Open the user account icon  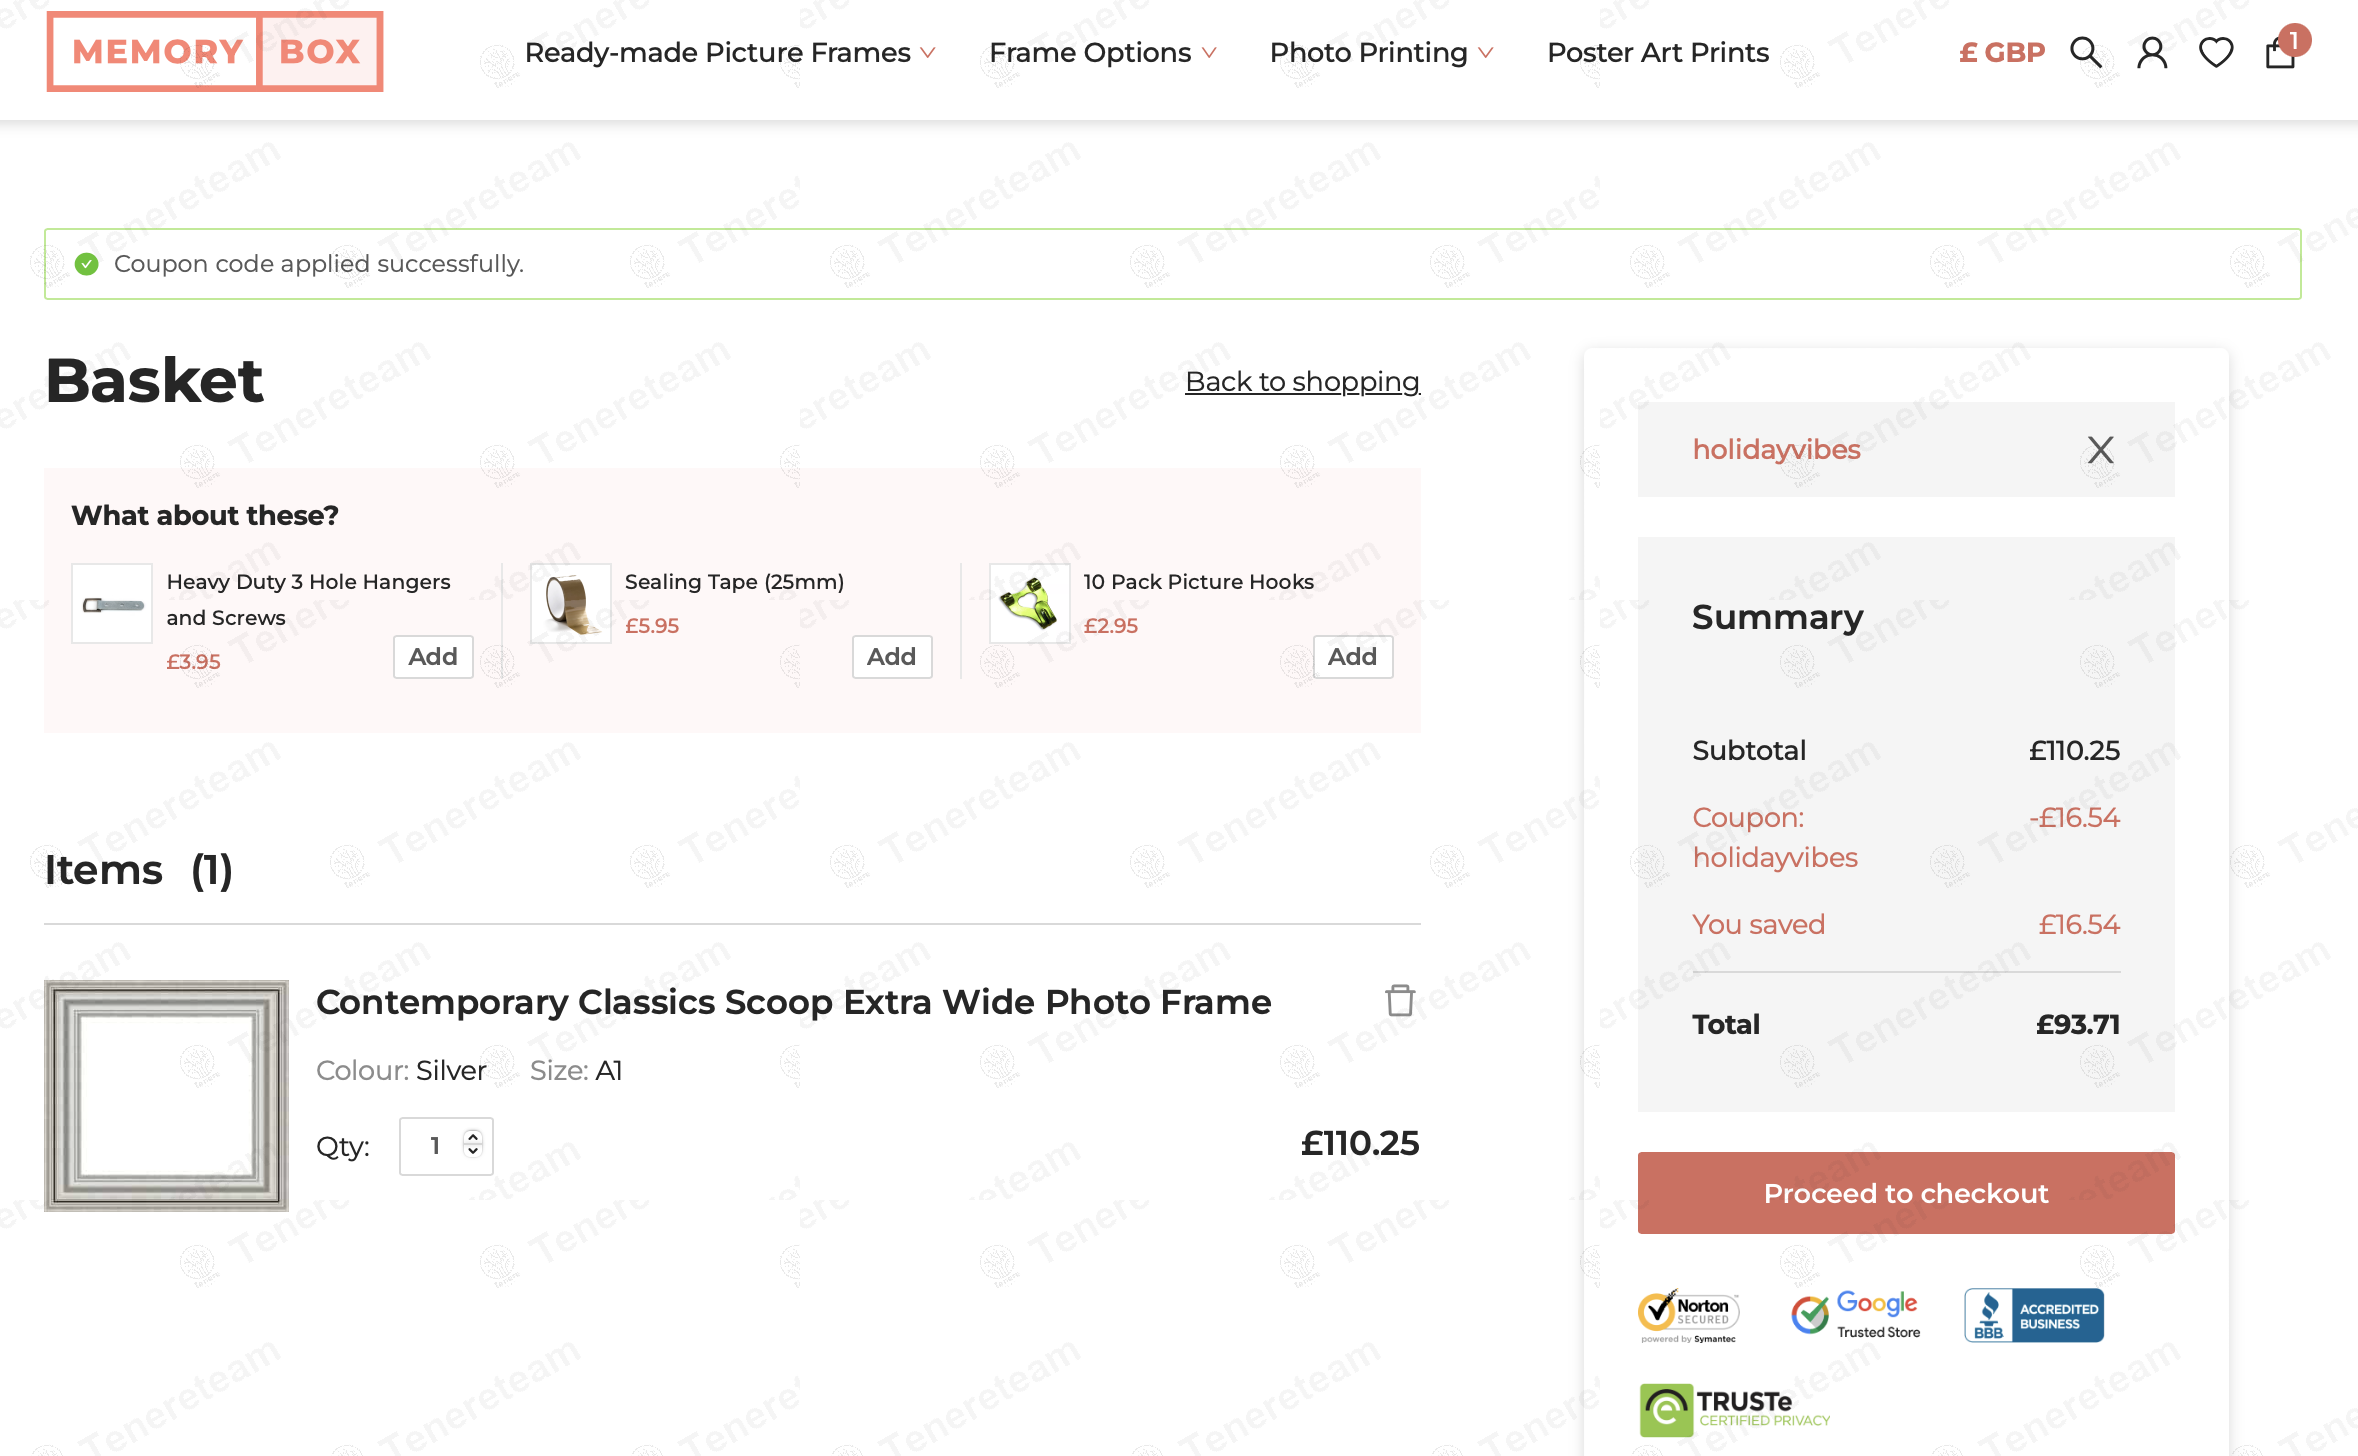(2152, 52)
